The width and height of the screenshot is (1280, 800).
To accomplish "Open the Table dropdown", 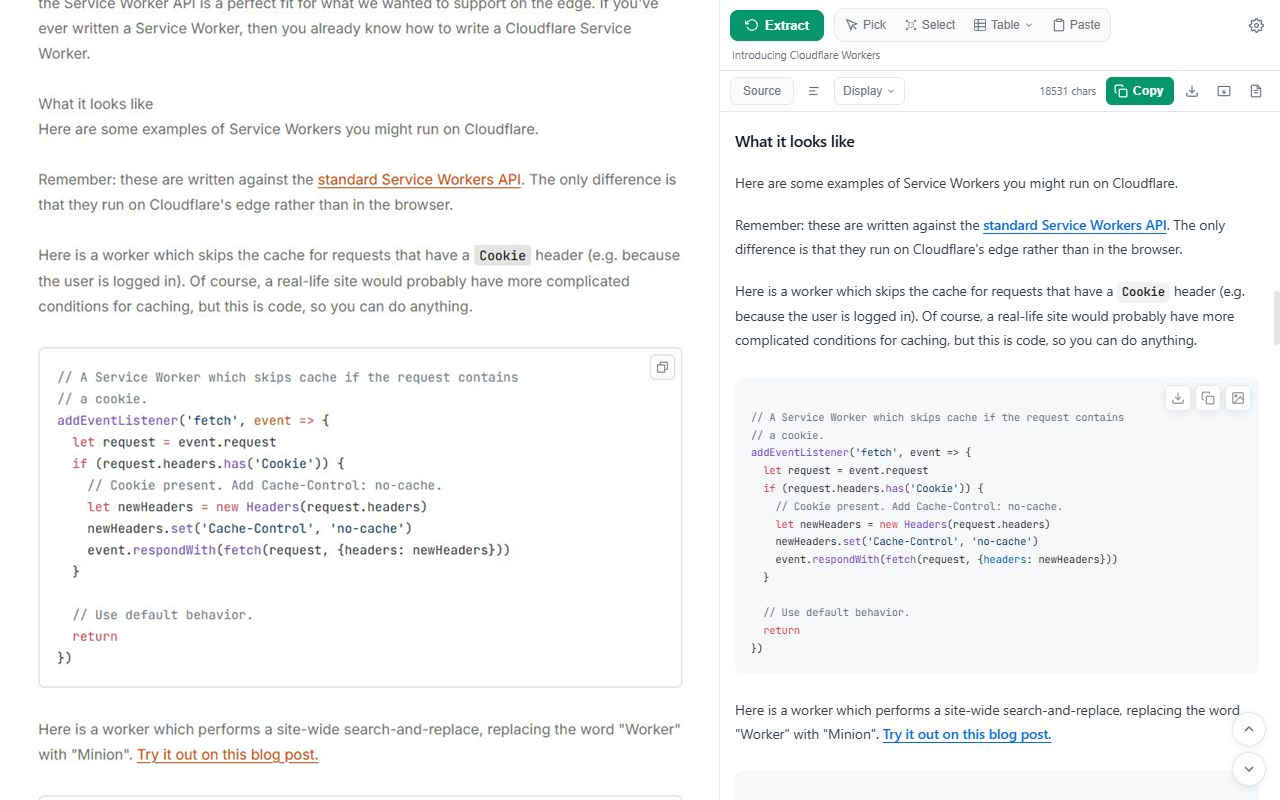I will 1003,25.
